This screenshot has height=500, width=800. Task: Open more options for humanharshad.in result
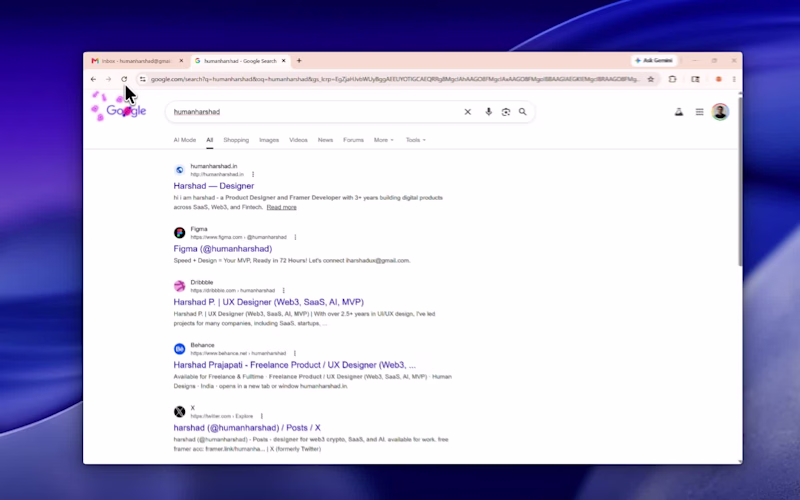point(253,174)
